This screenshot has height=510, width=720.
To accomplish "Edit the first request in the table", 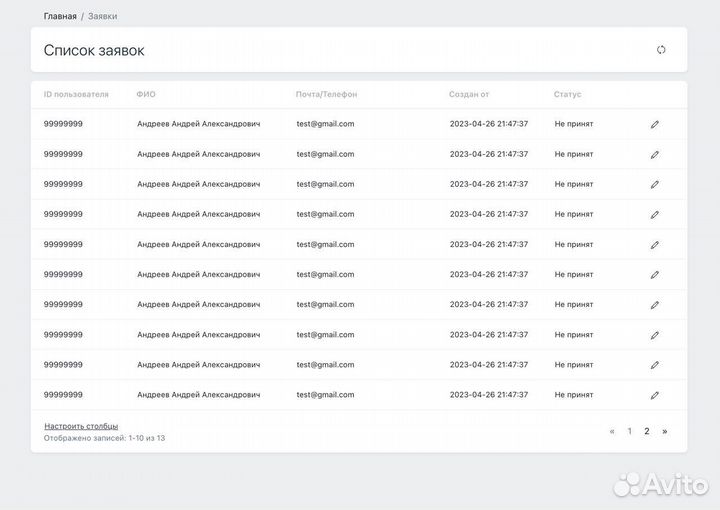I will pos(655,124).
